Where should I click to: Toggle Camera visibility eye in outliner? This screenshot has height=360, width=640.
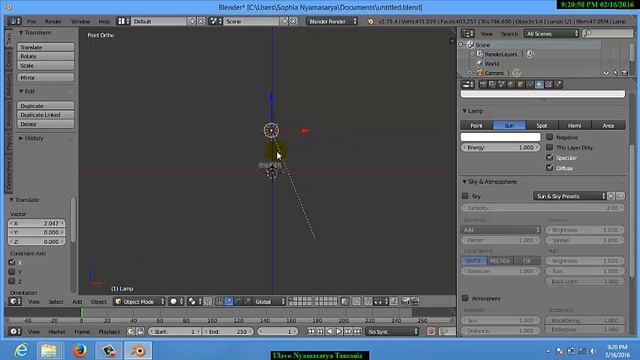pyautogui.click(x=606, y=73)
